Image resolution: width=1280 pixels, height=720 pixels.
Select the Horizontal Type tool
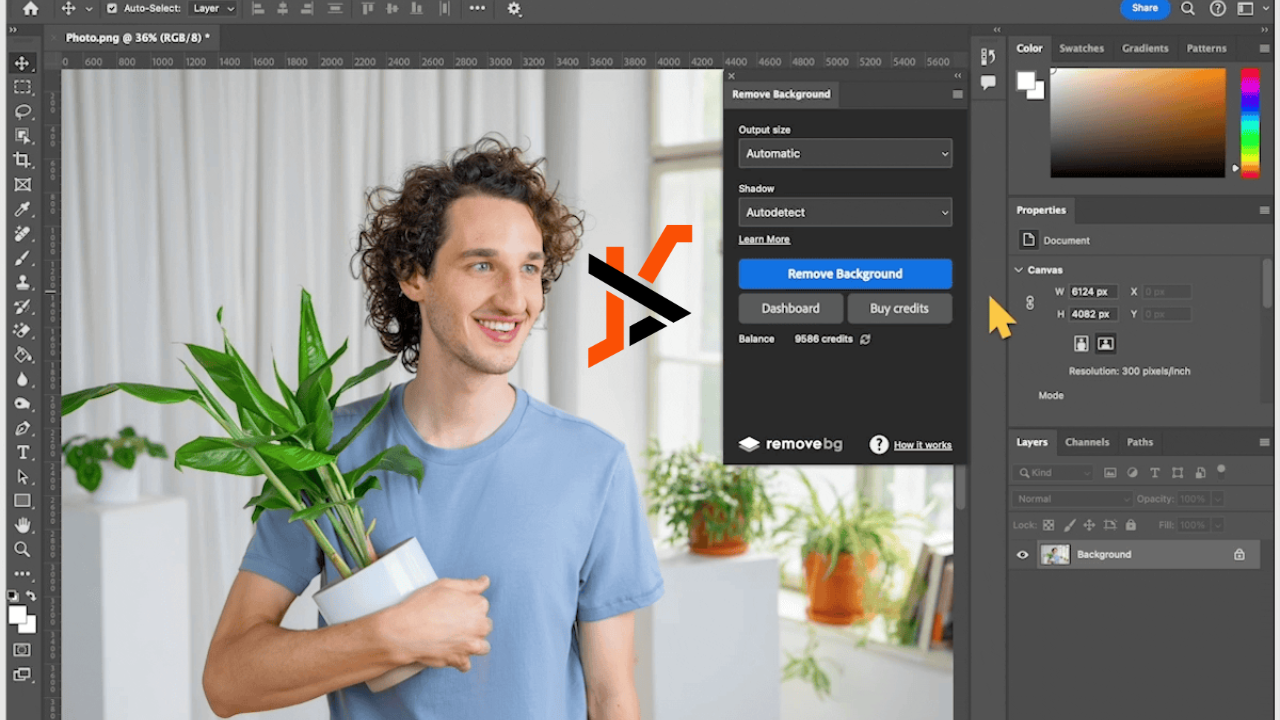[x=22, y=452]
